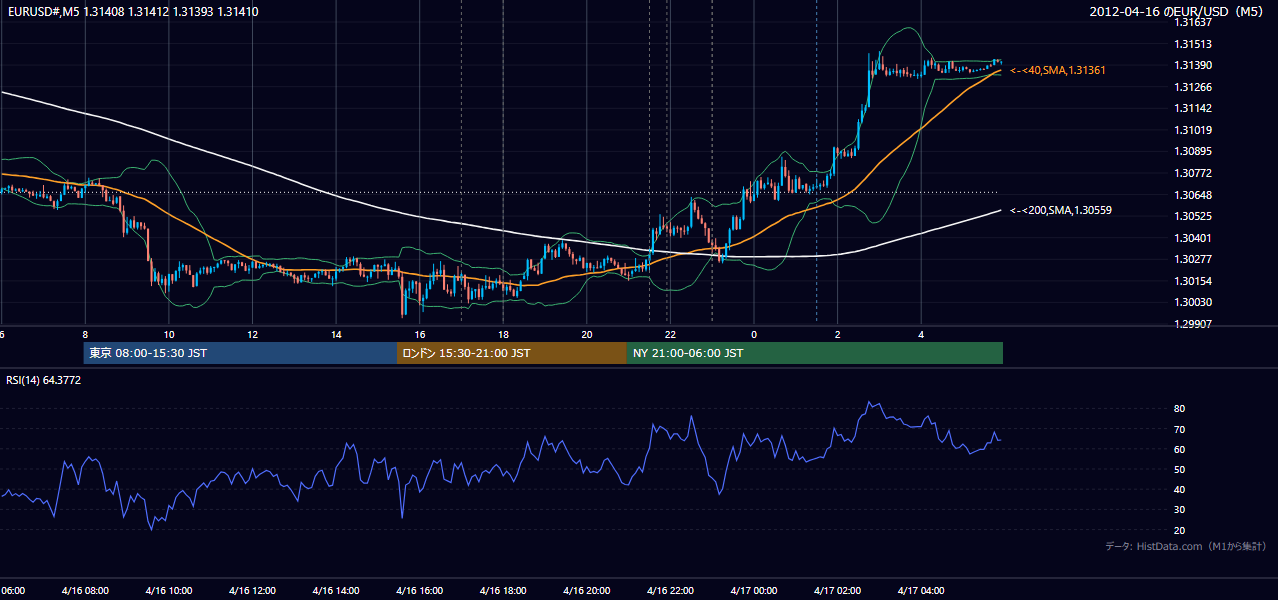Image resolution: width=1278 pixels, height=600 pixels.
Task: Click price axis value 1.30030
Action: pos(1194,303)
